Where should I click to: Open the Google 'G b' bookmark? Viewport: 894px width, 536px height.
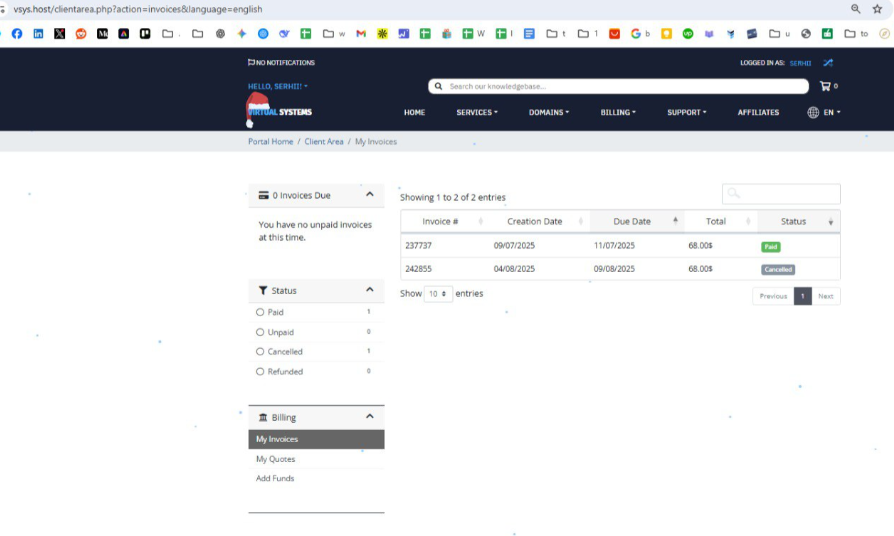(640, 34)
